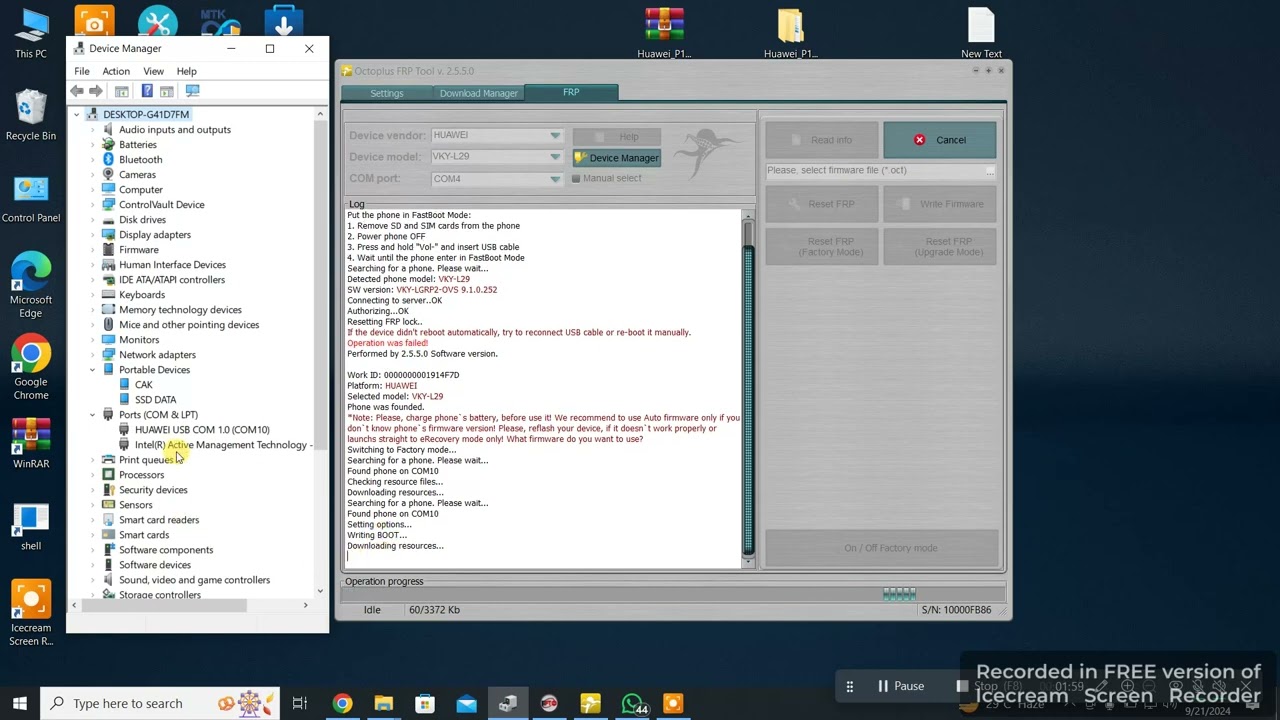
Task: Click the Device Manager button in Octoplus
Action: point(616,158)
